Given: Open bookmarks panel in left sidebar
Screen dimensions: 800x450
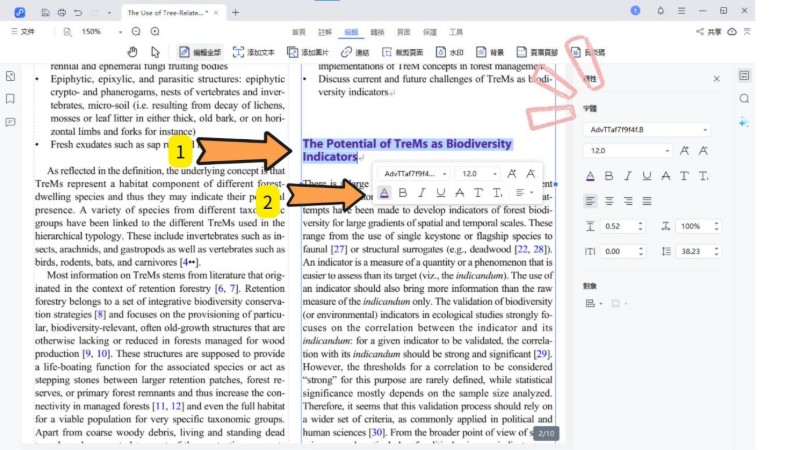Looking at the screenshot, I should (10, 99).
